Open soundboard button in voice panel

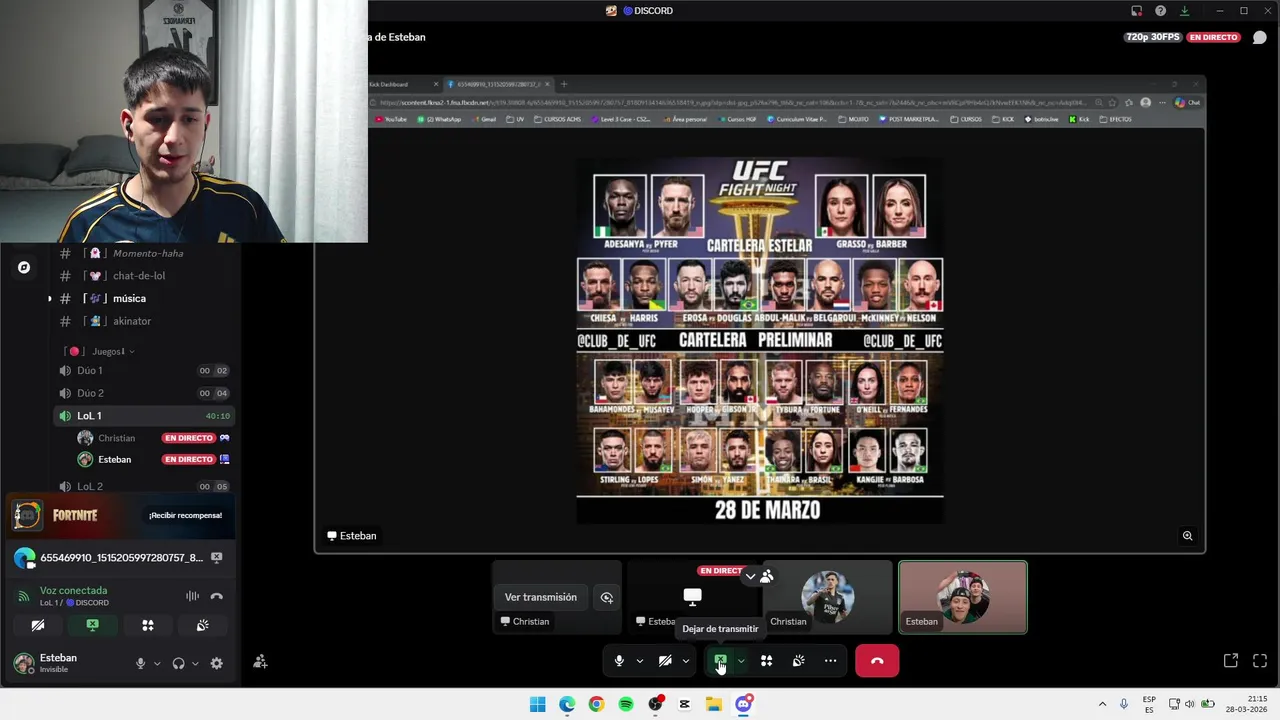pyautogui.click(x=202, y=626)
